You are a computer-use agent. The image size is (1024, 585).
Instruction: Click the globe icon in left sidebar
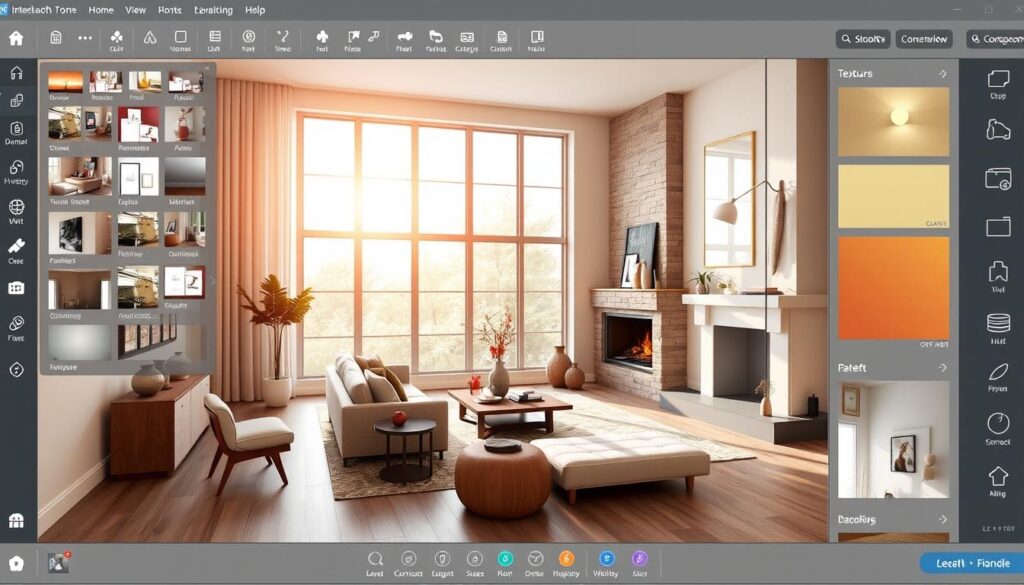[x=16, y=208]
